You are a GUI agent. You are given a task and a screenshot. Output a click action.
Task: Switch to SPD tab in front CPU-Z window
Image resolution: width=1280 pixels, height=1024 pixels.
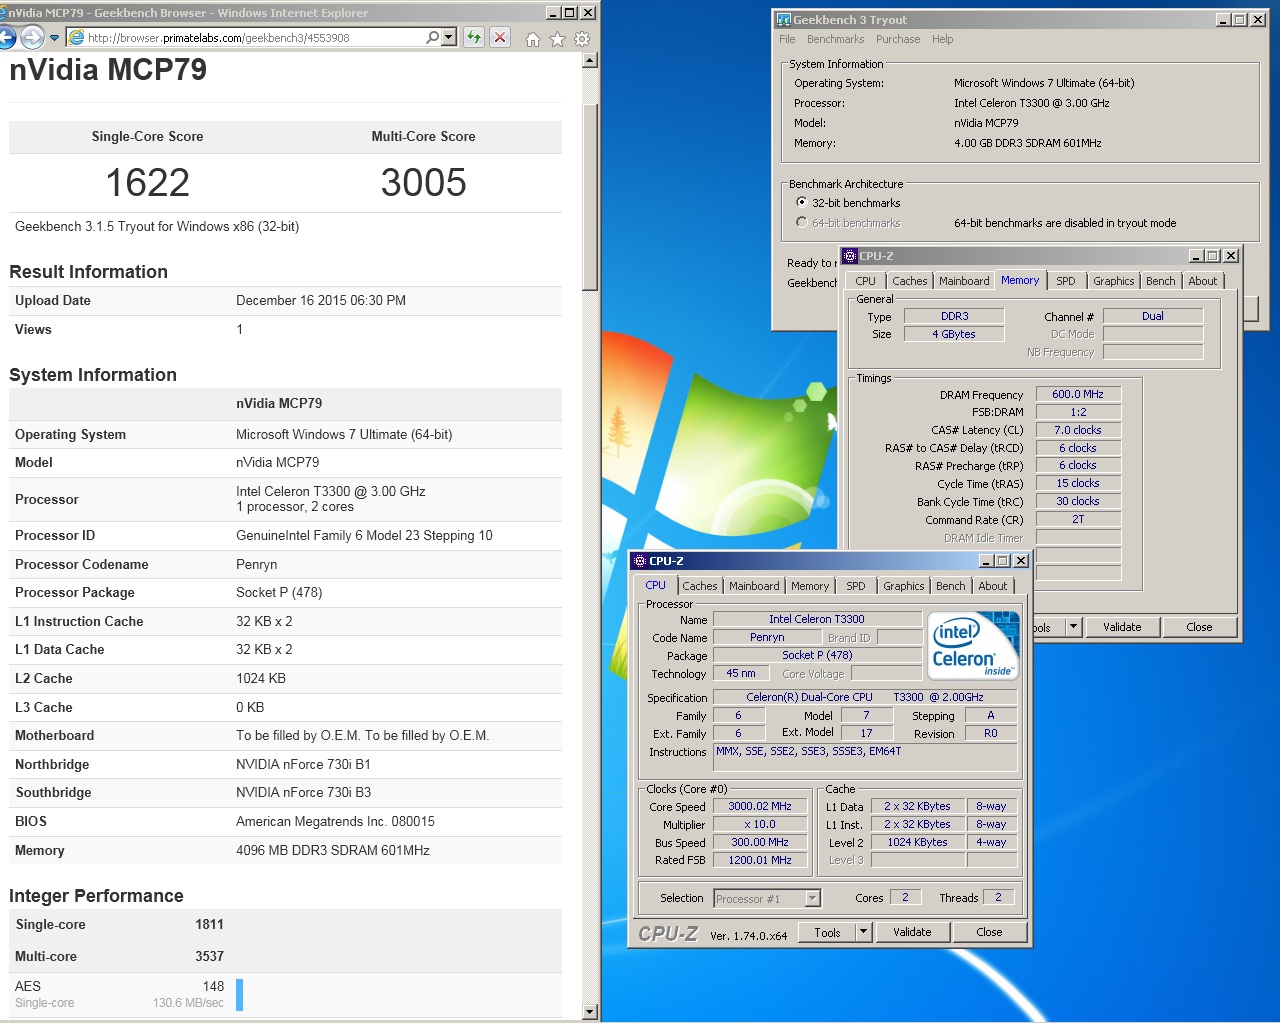pos(855,586)
